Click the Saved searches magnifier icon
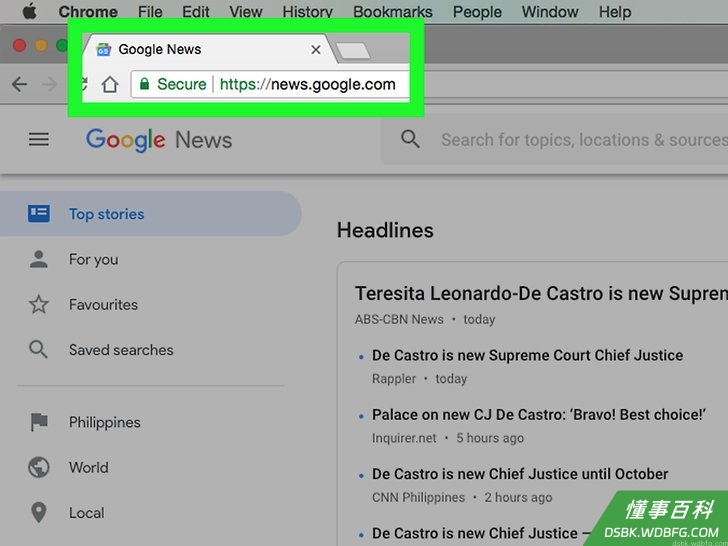 click(x=39, y=350)
